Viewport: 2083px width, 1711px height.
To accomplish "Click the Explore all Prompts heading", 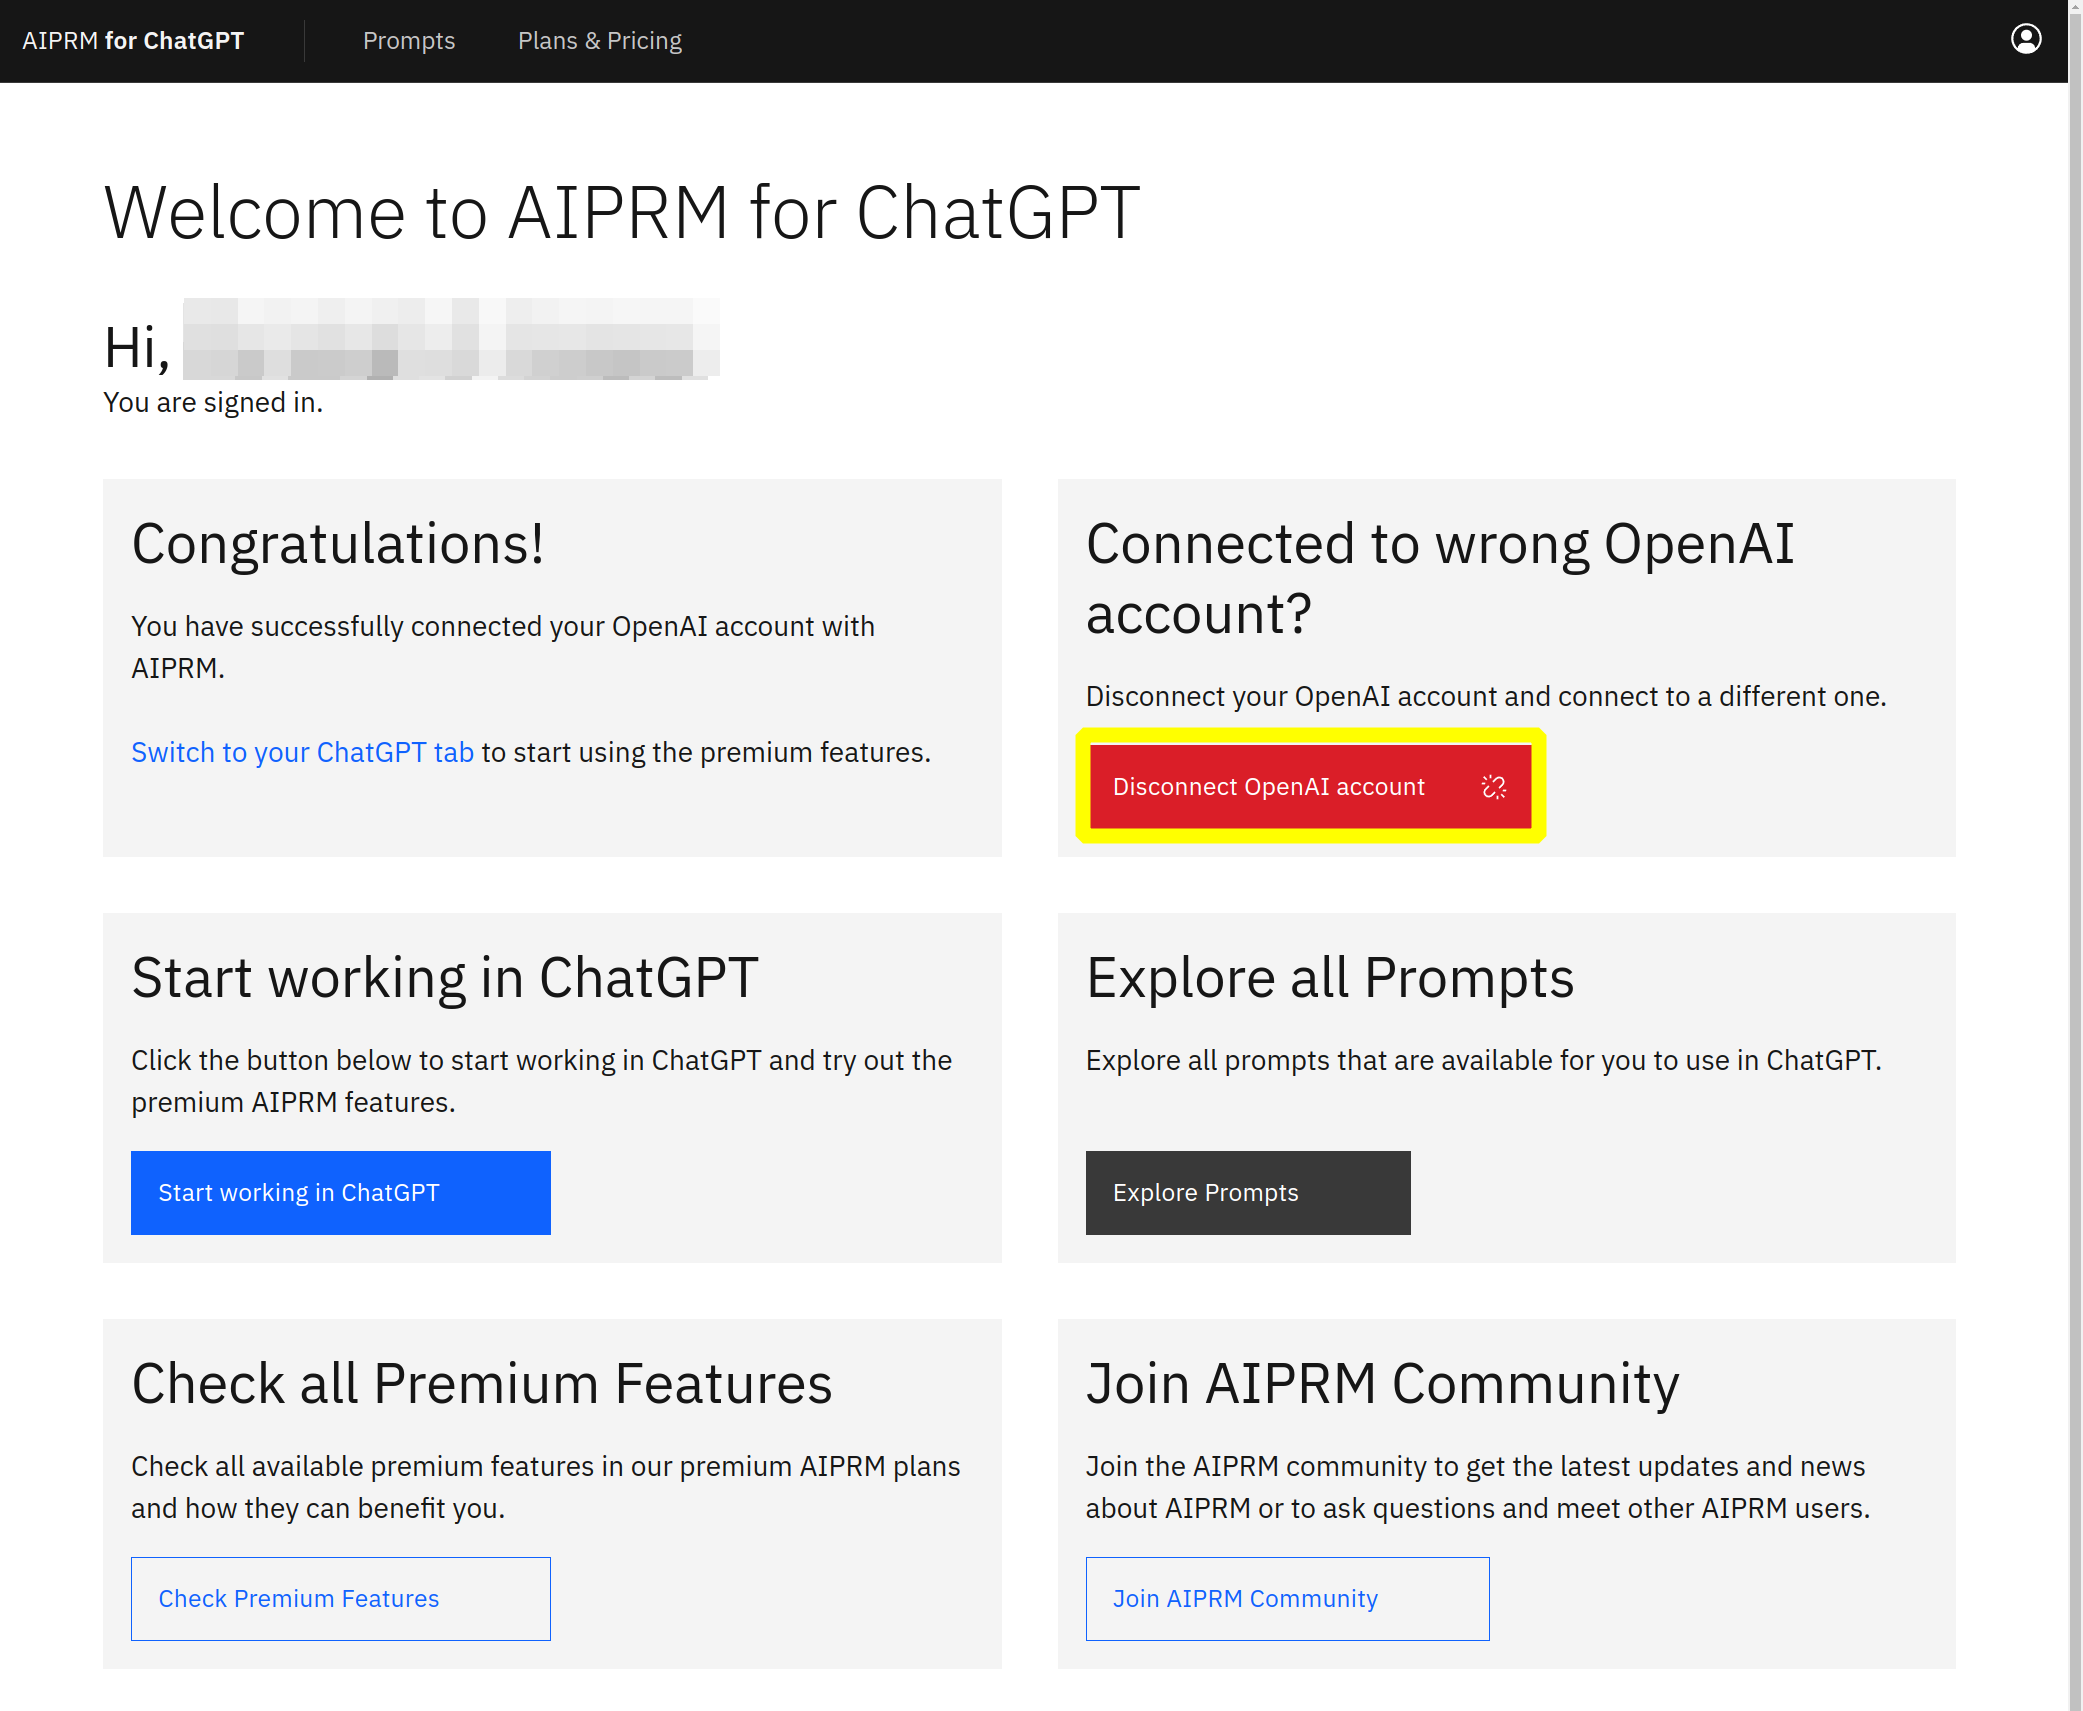I will (x=1329, y=978).
